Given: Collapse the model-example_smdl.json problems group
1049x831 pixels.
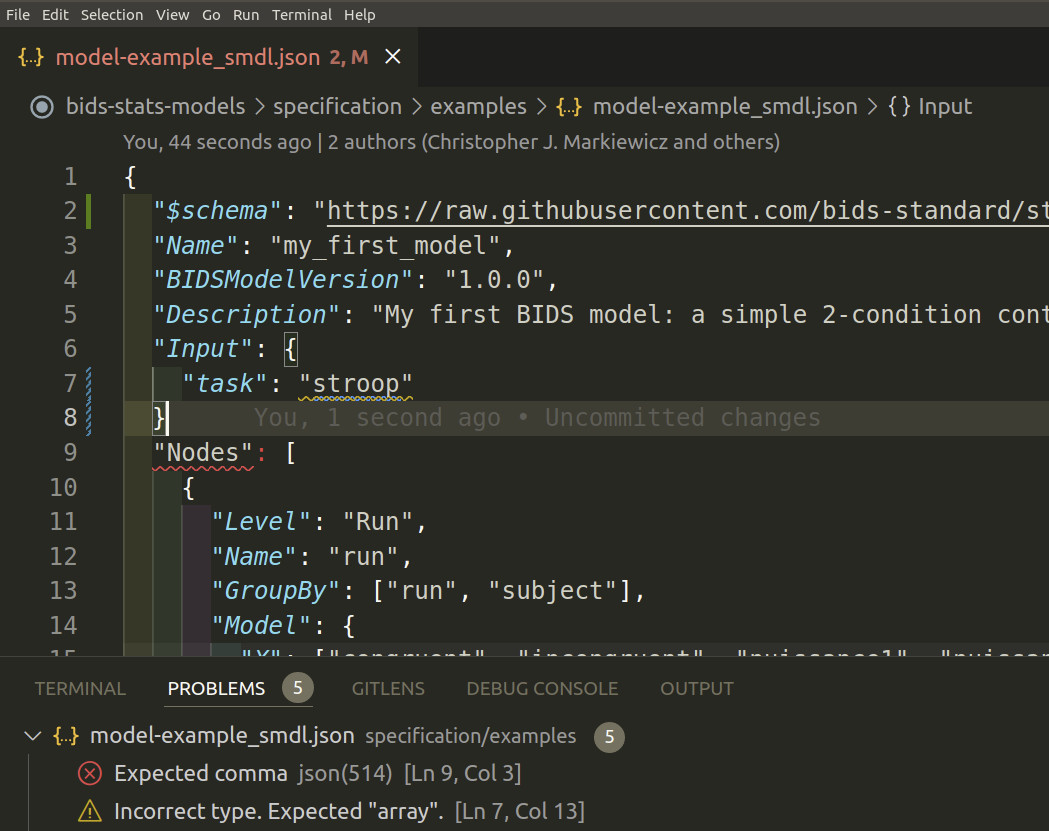Looking at the screenshot, I should [33, 736].
